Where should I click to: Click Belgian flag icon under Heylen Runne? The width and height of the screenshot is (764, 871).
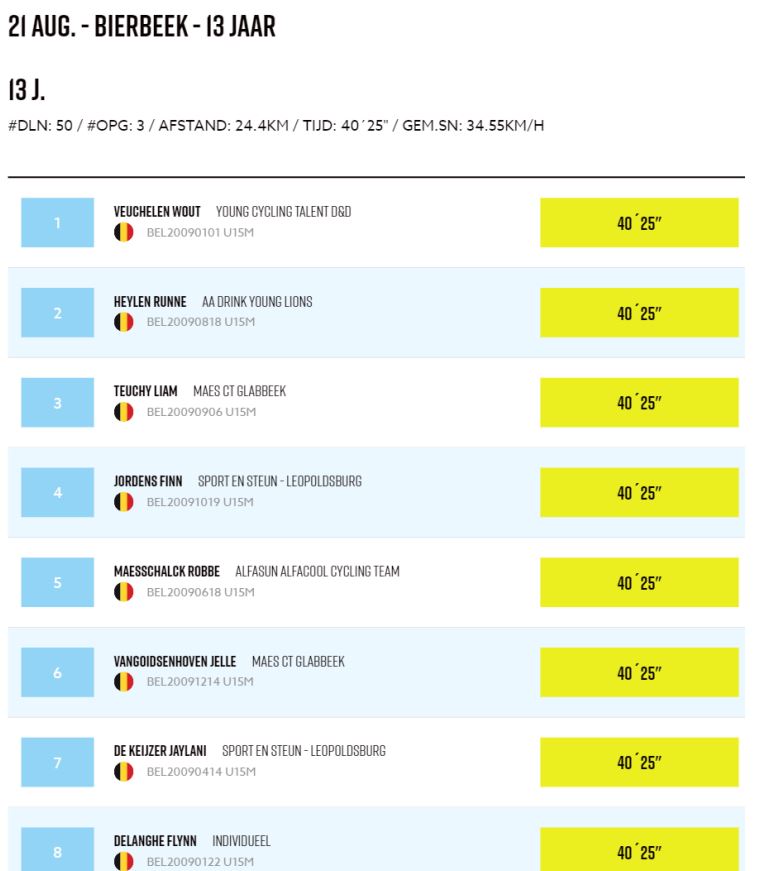pyautogui.click(x=124, y=322)
